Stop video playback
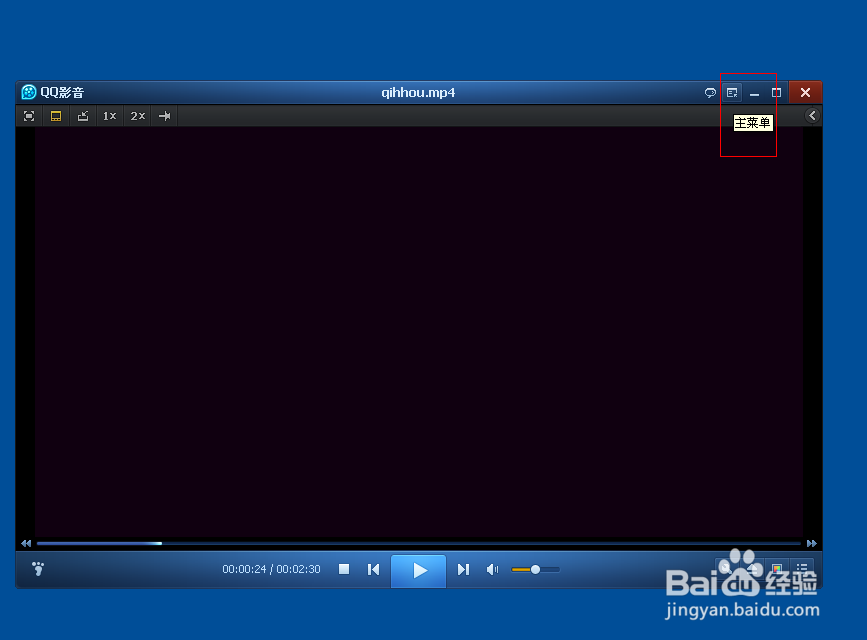Screen dimensions: 867x640 [344, 569]
